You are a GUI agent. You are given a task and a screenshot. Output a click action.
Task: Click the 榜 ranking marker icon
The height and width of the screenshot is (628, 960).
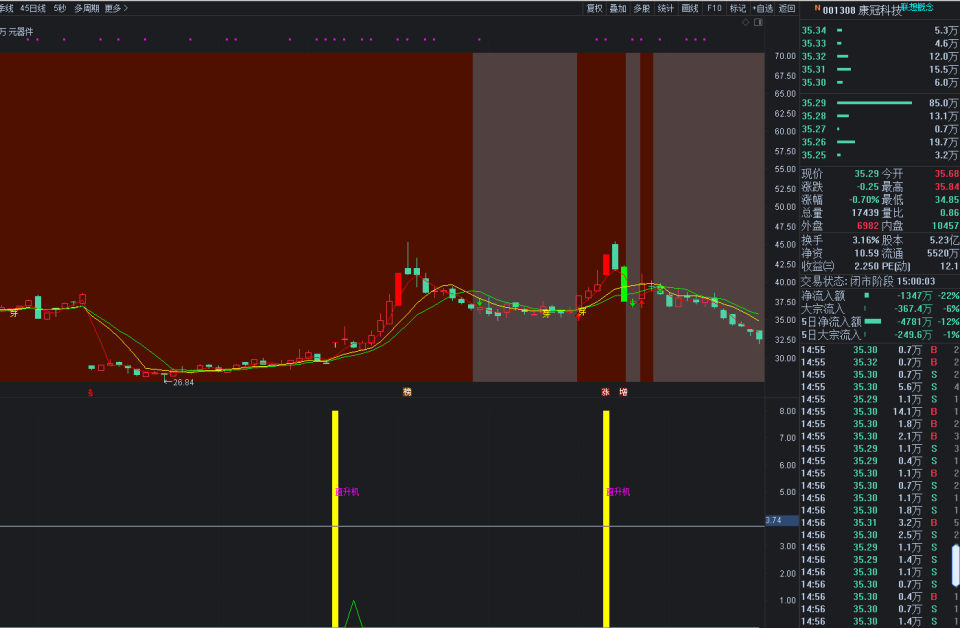tap(407, 392)
